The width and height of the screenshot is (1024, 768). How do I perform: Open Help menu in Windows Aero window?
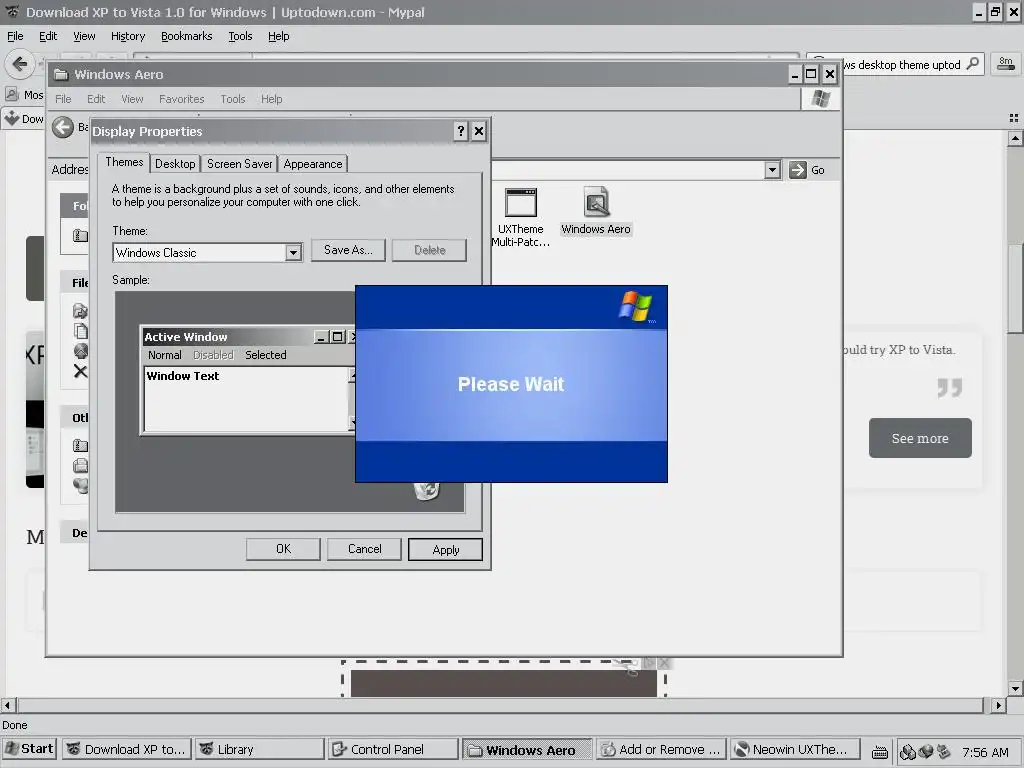point(272,99)
